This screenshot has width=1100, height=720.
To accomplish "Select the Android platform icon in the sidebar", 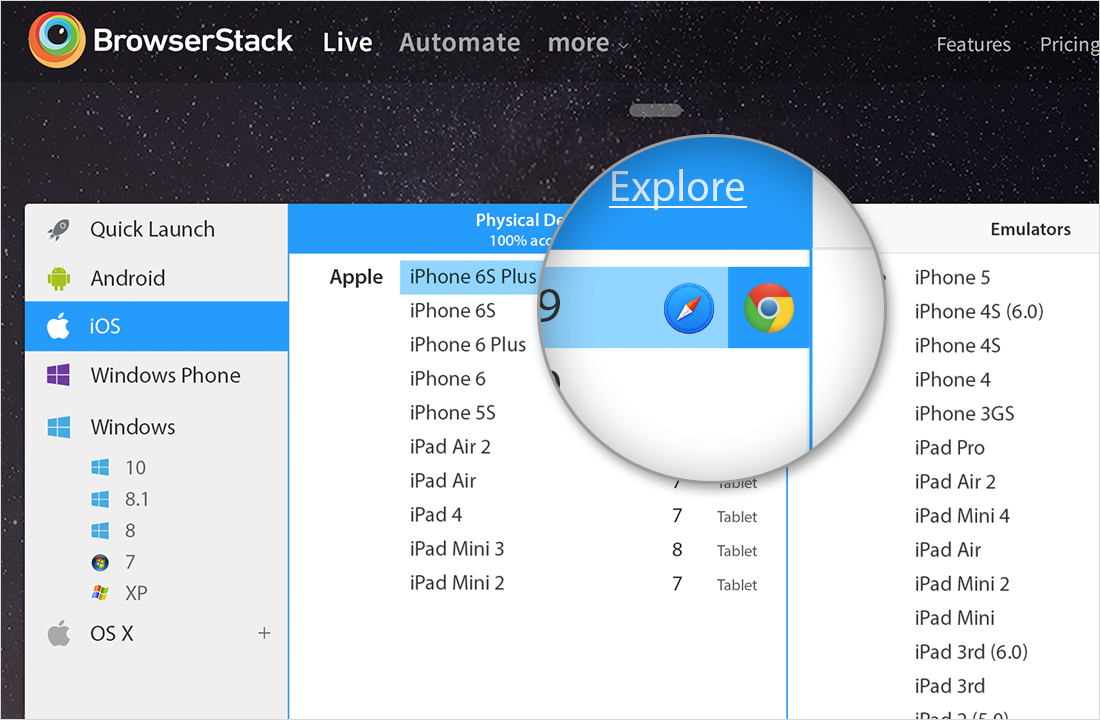I will point(60,278).
